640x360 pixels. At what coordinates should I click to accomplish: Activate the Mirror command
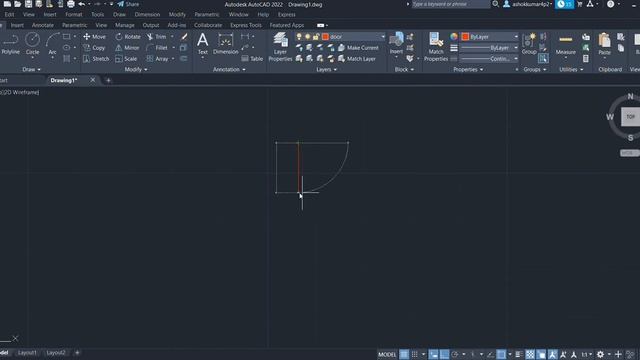tap(127, 48)
